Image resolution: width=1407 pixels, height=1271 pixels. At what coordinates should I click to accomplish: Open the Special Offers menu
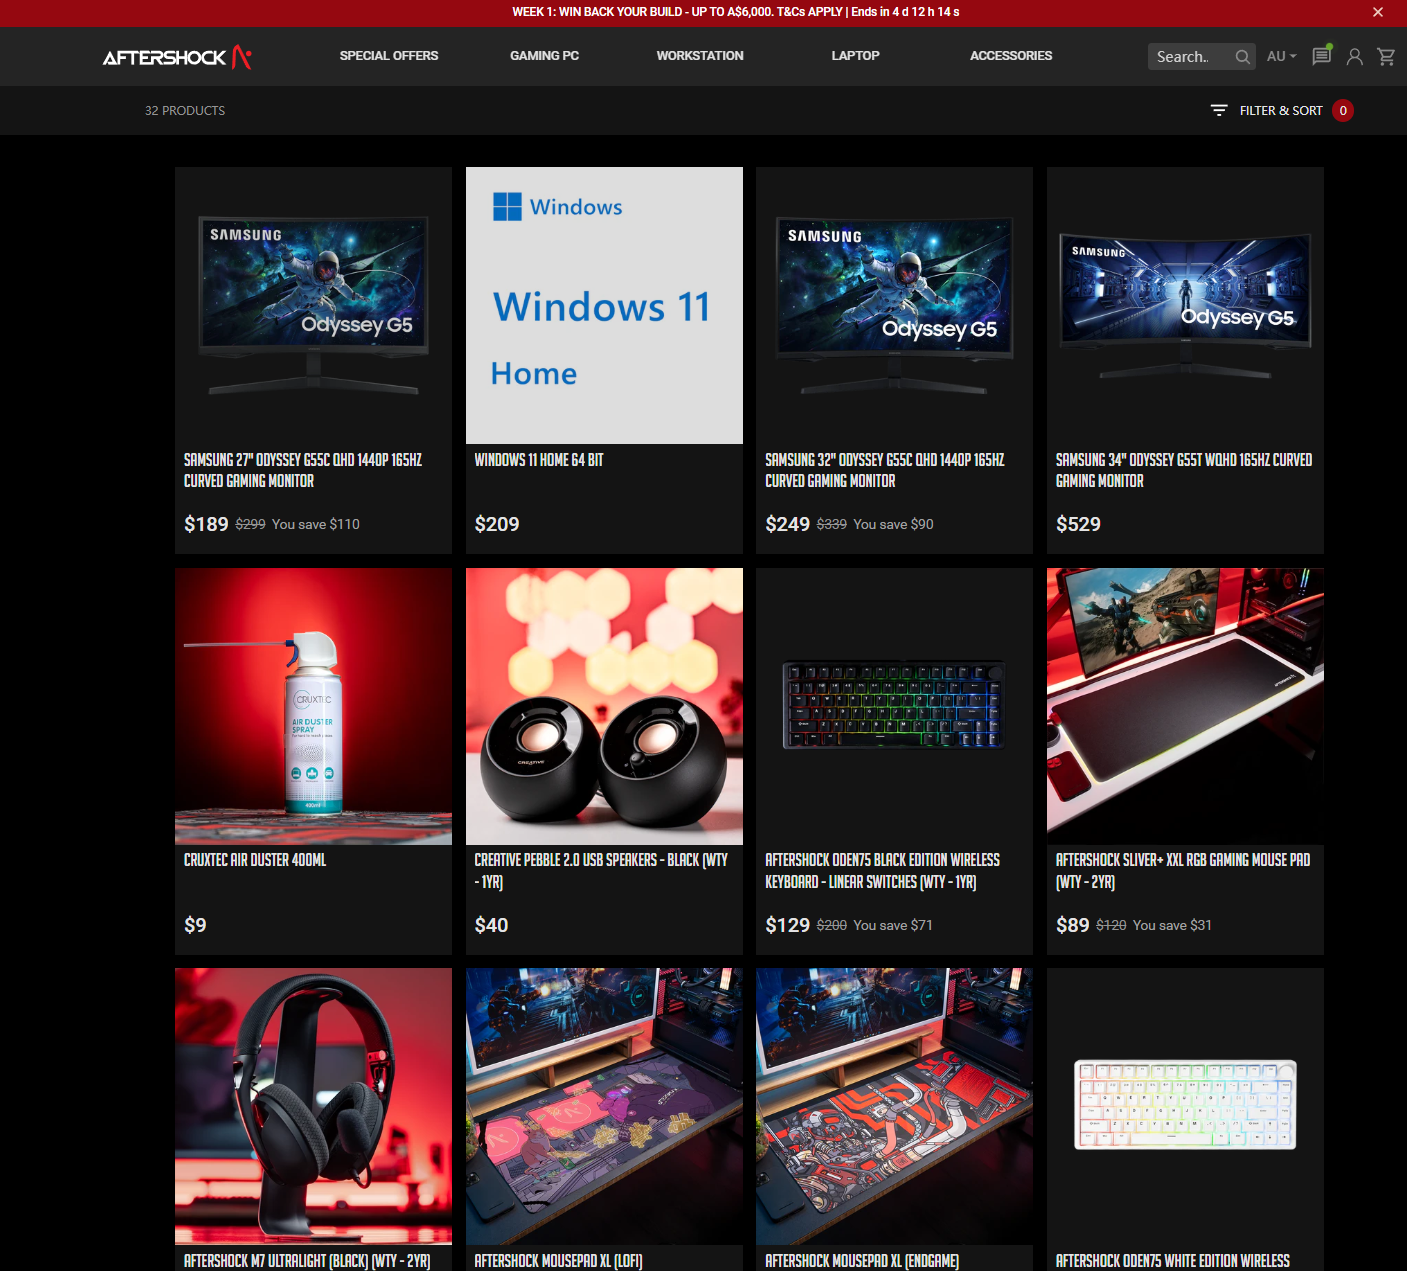pyautogui.click(x=389, y=56)
